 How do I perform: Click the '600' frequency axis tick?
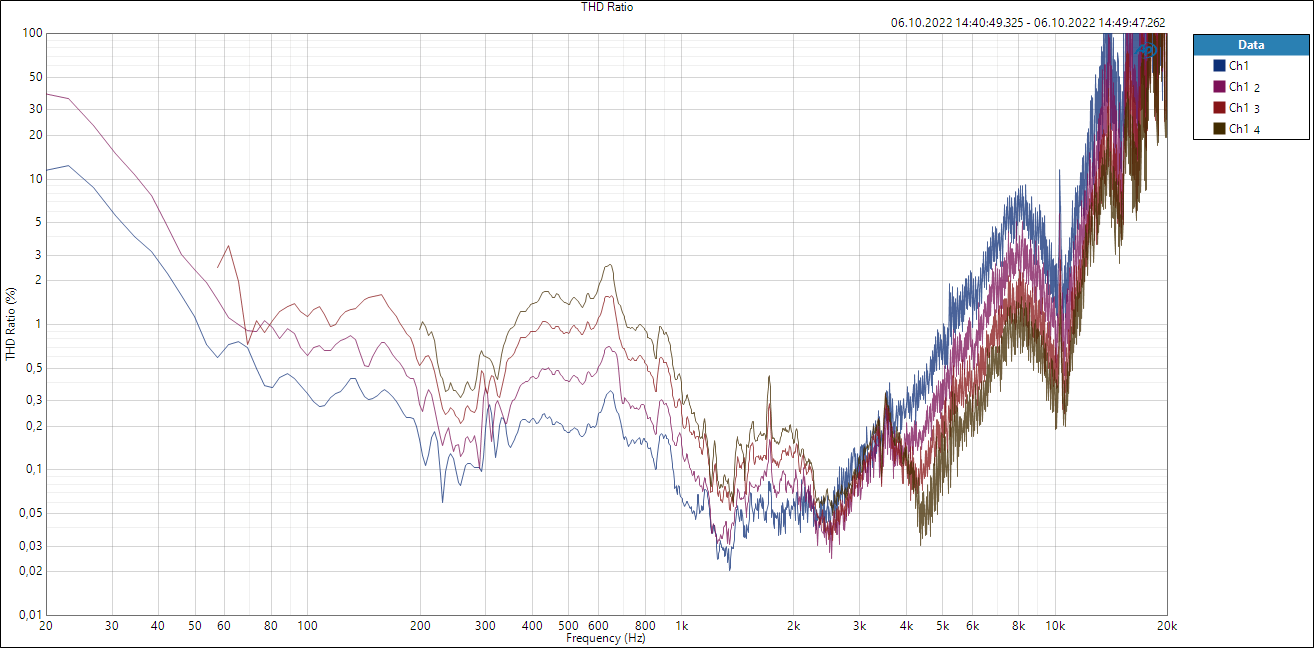599,626
